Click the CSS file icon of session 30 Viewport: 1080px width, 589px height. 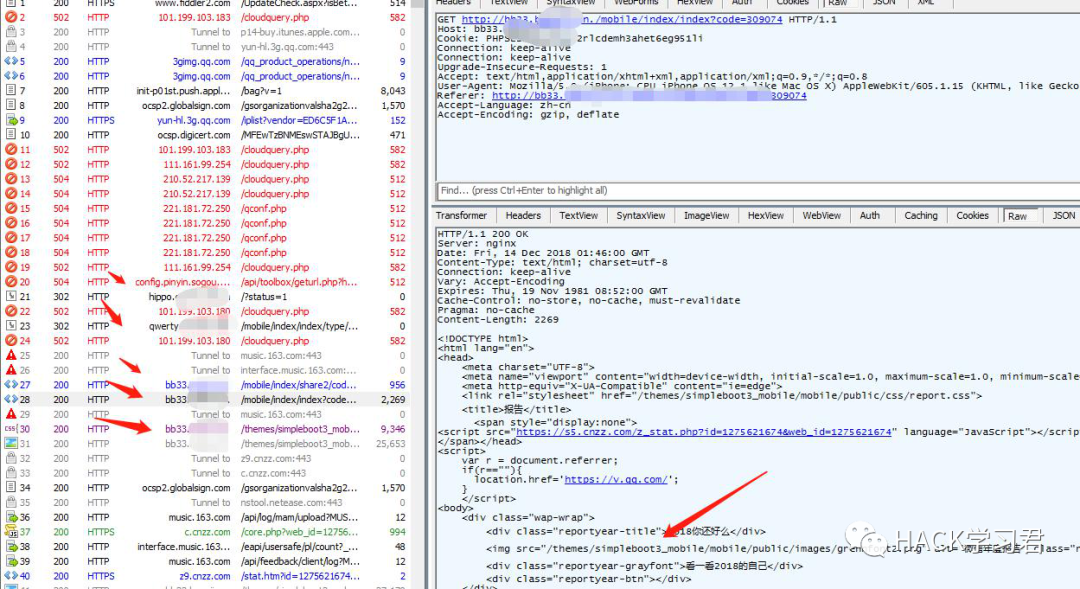pos(11,428)
